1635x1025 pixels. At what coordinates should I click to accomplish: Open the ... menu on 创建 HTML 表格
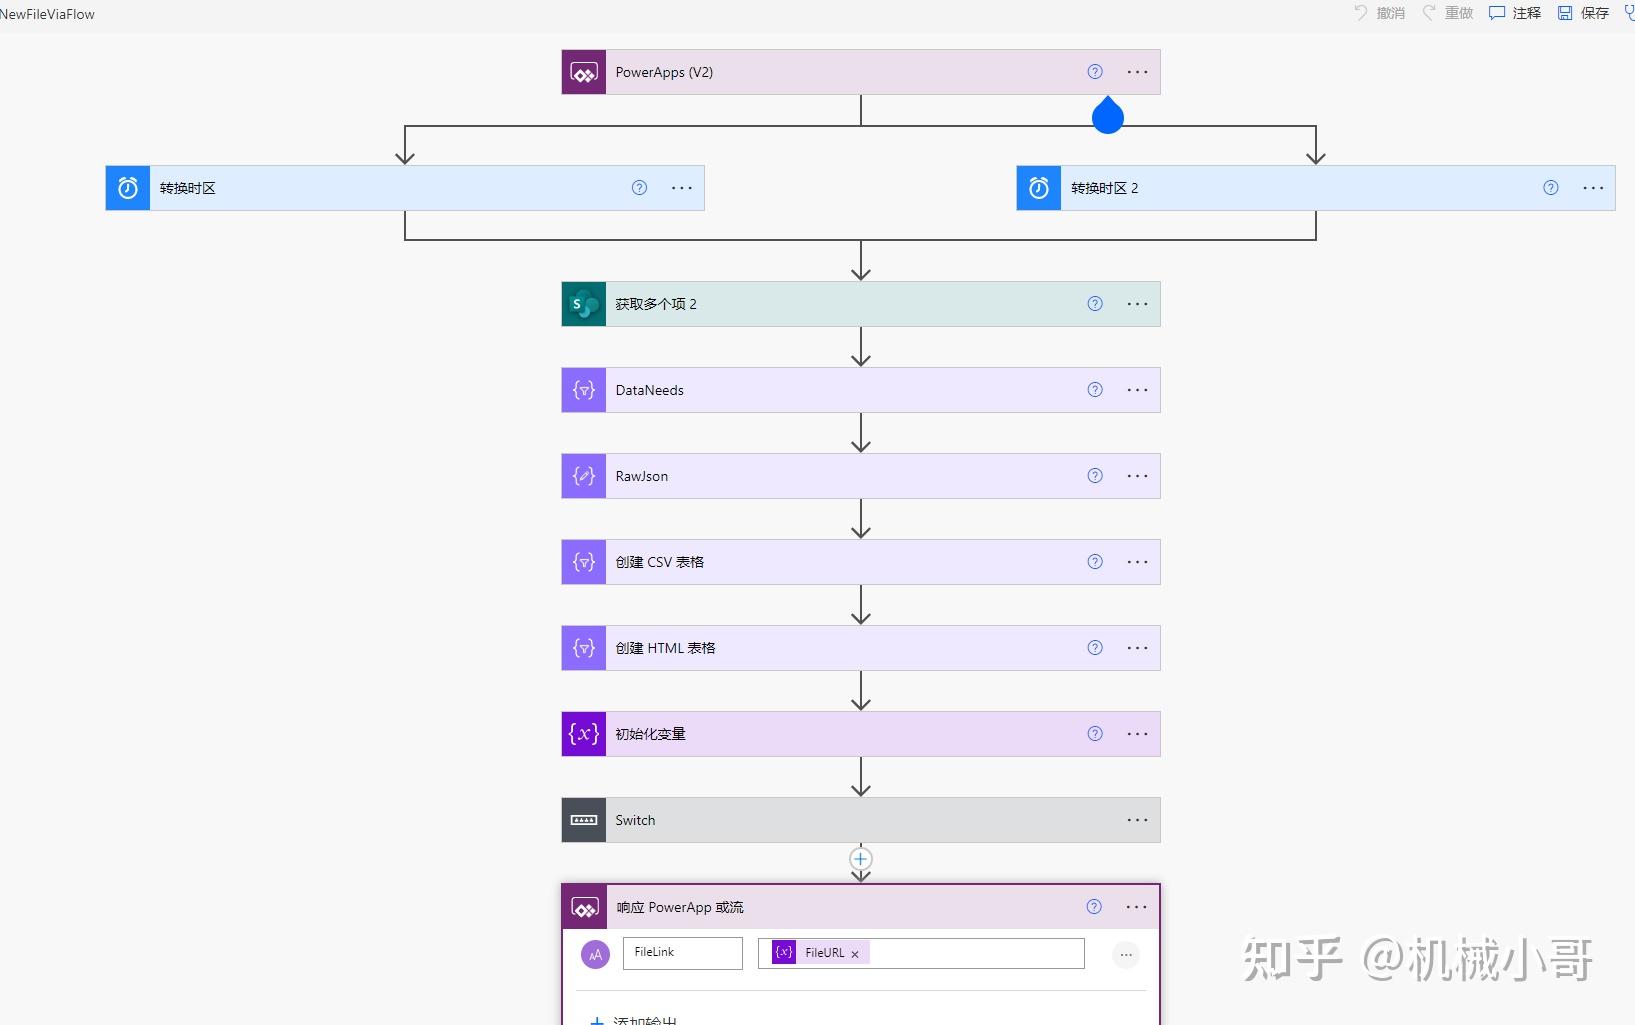(1137, 647)
